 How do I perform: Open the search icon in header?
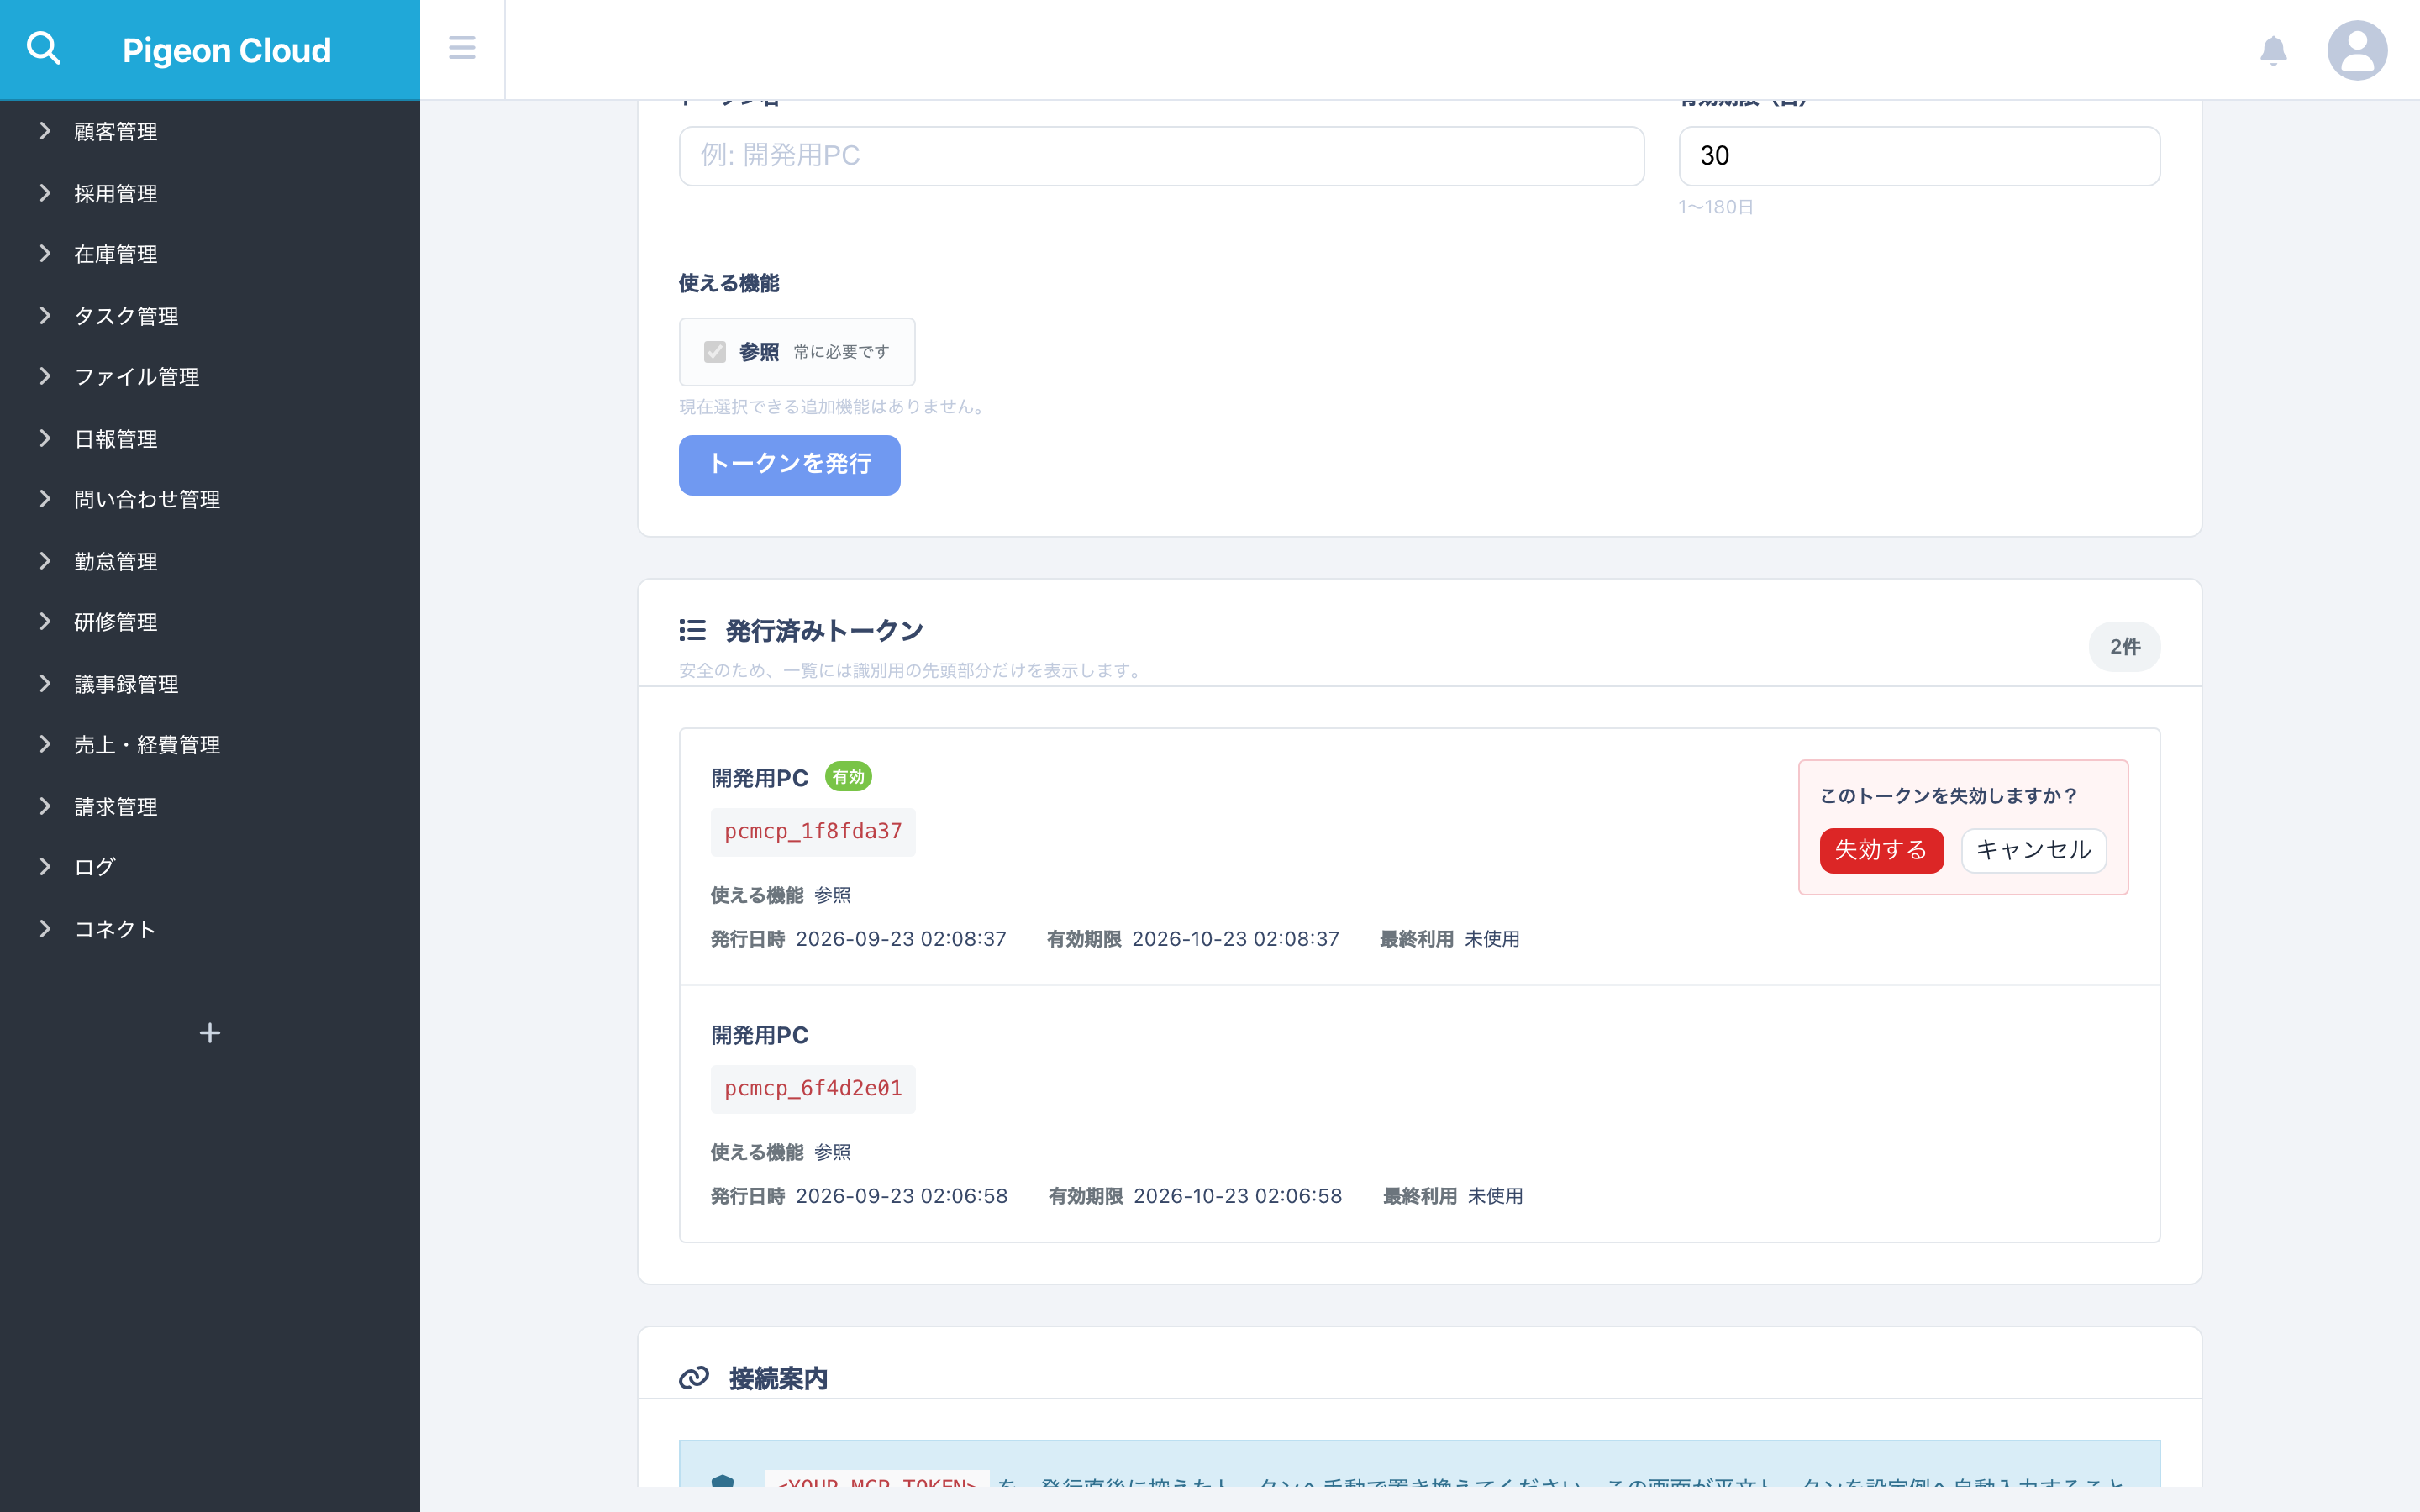coord(43,48)
